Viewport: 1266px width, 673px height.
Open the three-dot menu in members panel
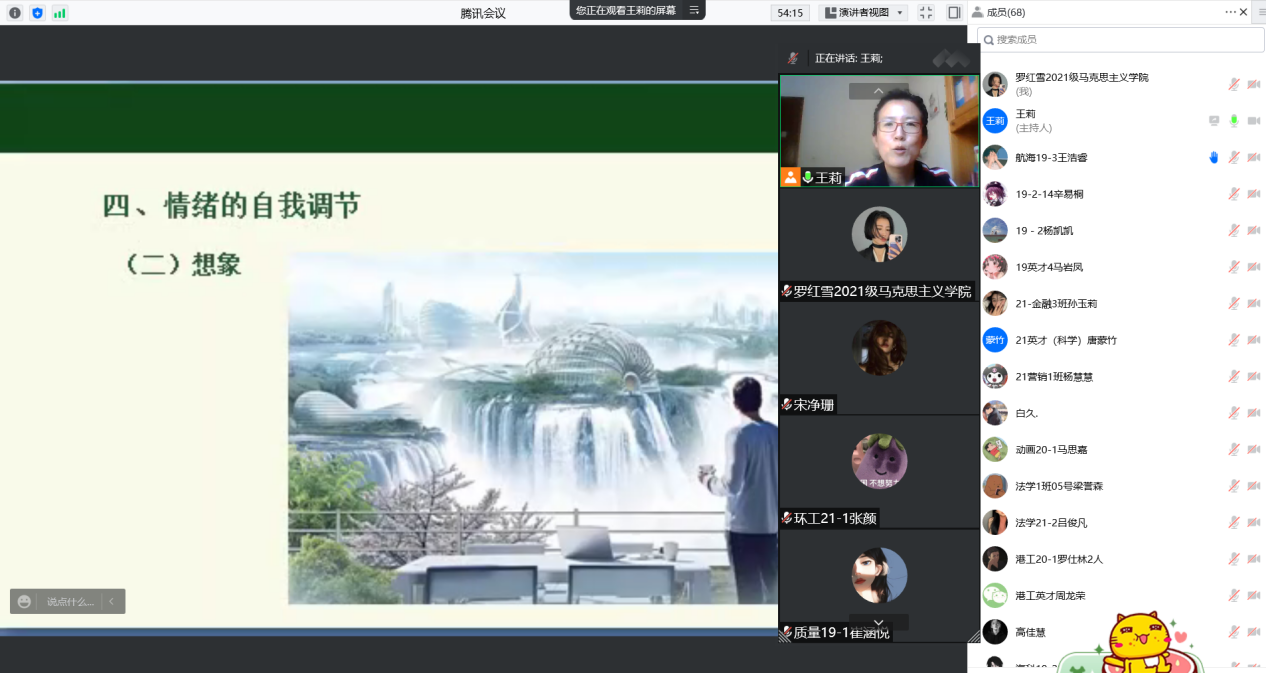tap(1230, 12)
